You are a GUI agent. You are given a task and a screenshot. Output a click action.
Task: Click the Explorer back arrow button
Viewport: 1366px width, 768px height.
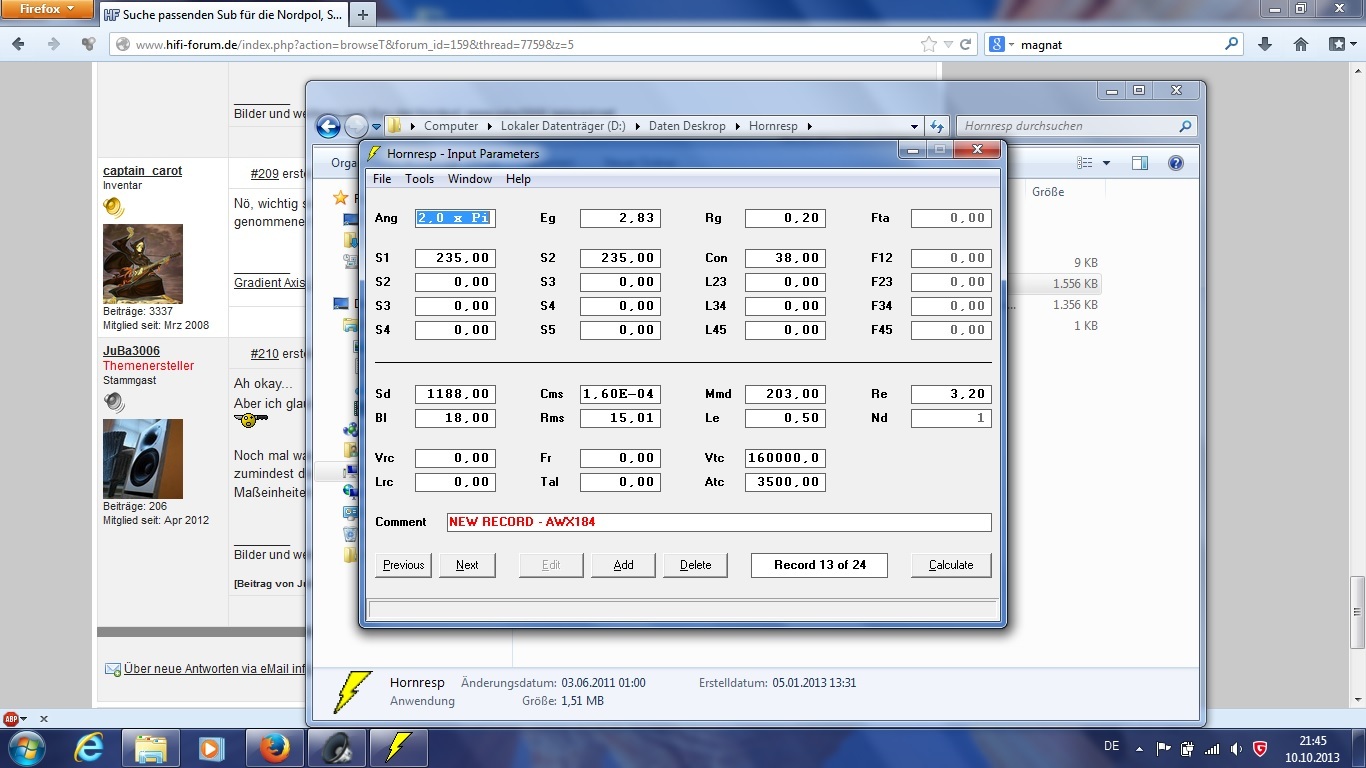tap(328, 126)
